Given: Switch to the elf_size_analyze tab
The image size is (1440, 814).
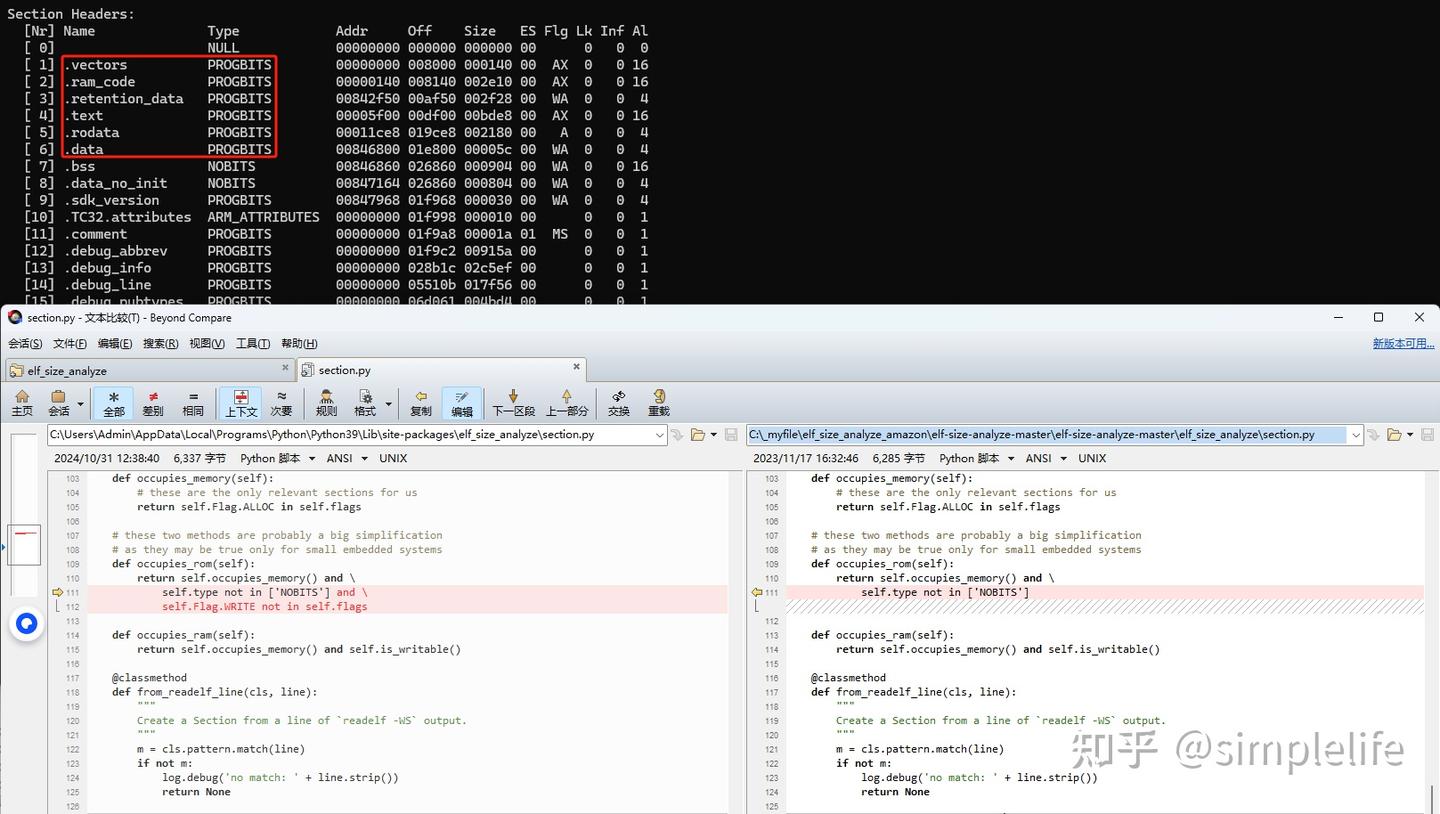Looking at the screenshot, I should (x=67, y=371).
